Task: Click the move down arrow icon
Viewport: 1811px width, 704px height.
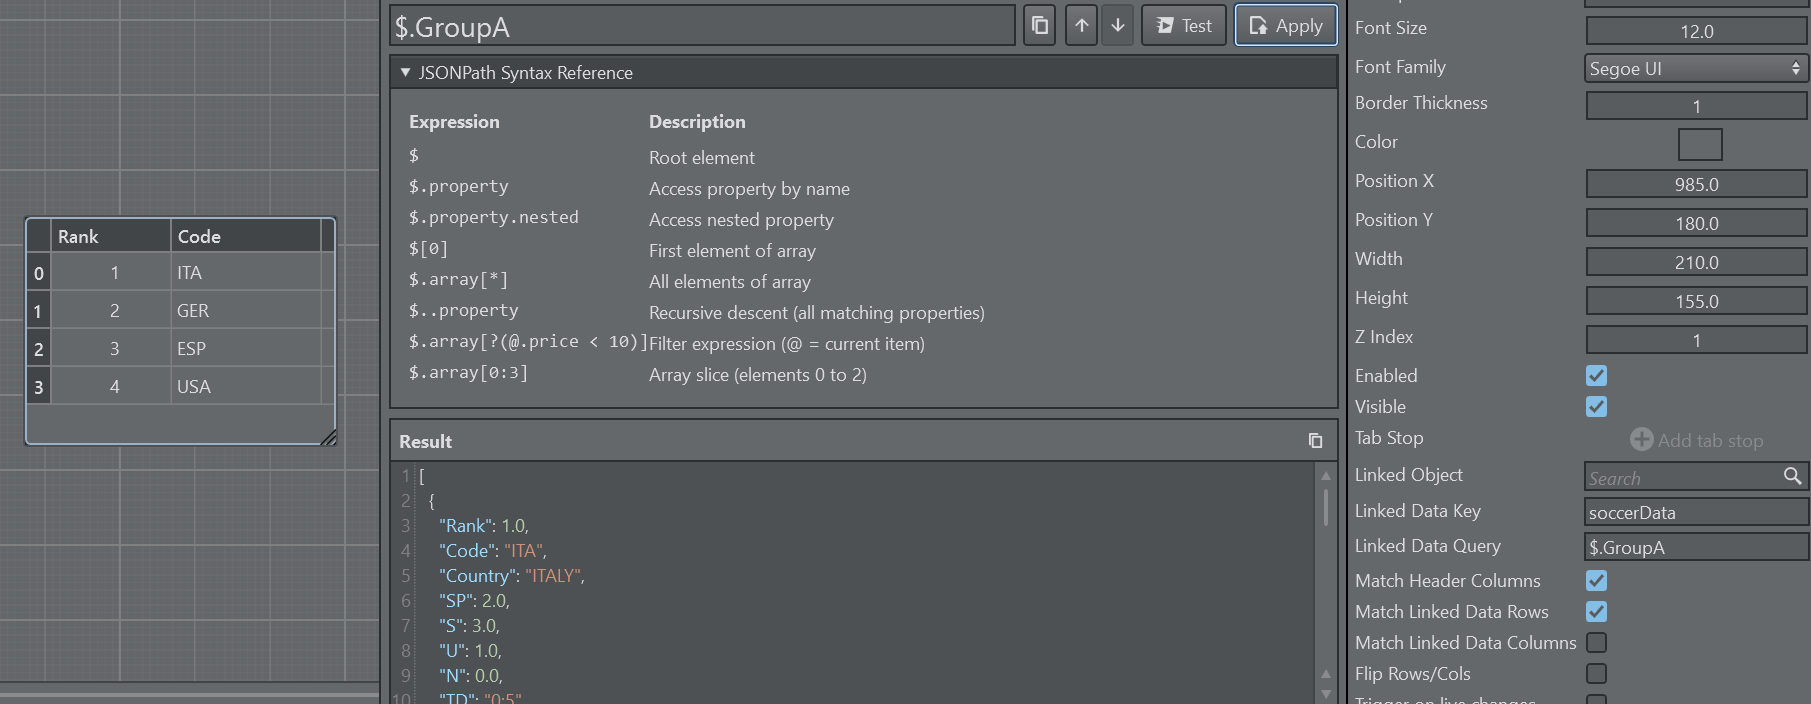Action: pyautogui.click(x=1118, y=26)
